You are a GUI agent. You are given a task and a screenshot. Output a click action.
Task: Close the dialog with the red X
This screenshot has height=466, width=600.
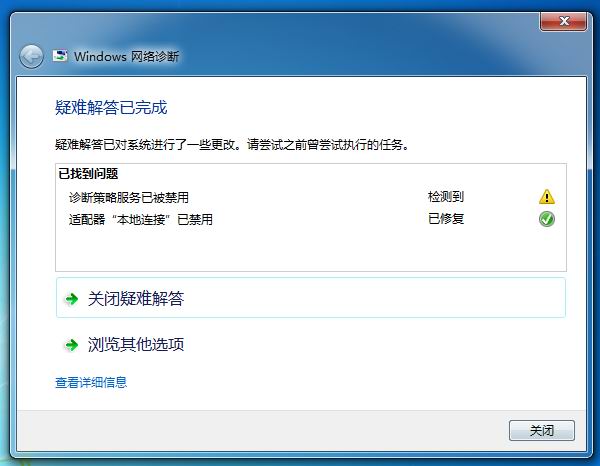pyautogui.click(x=563, y=21)
